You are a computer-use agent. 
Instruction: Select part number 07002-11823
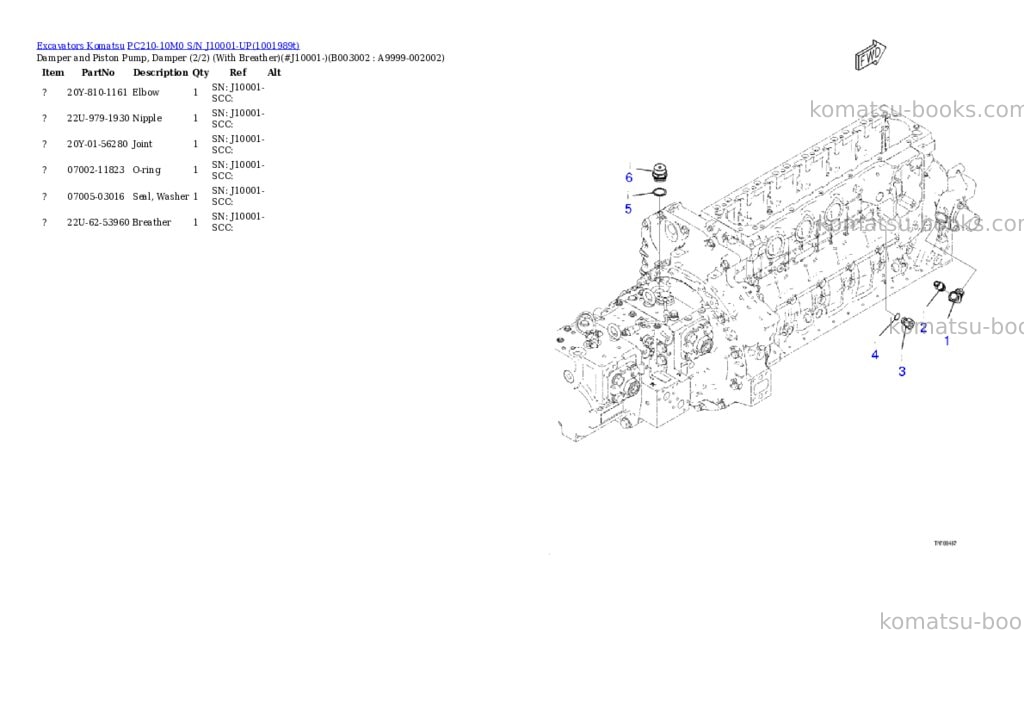95,170
